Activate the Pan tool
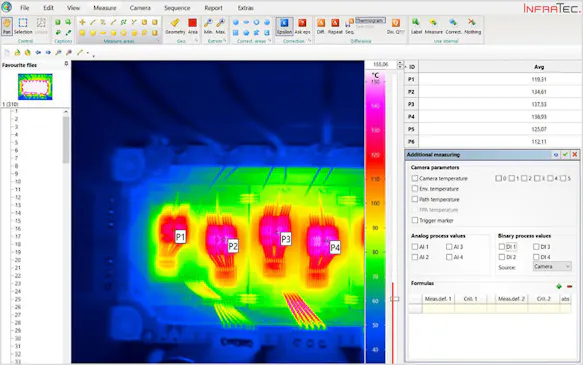This screenshot has height=365, width=583. (7, 26)
